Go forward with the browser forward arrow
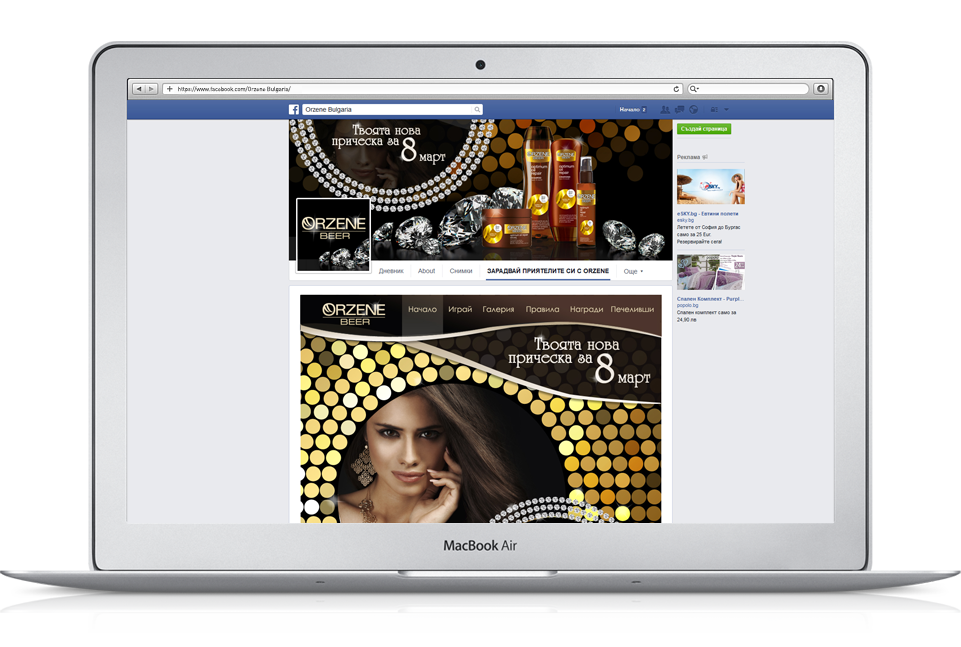The height and width of the screenshot is (647, 961). [151, 89]
